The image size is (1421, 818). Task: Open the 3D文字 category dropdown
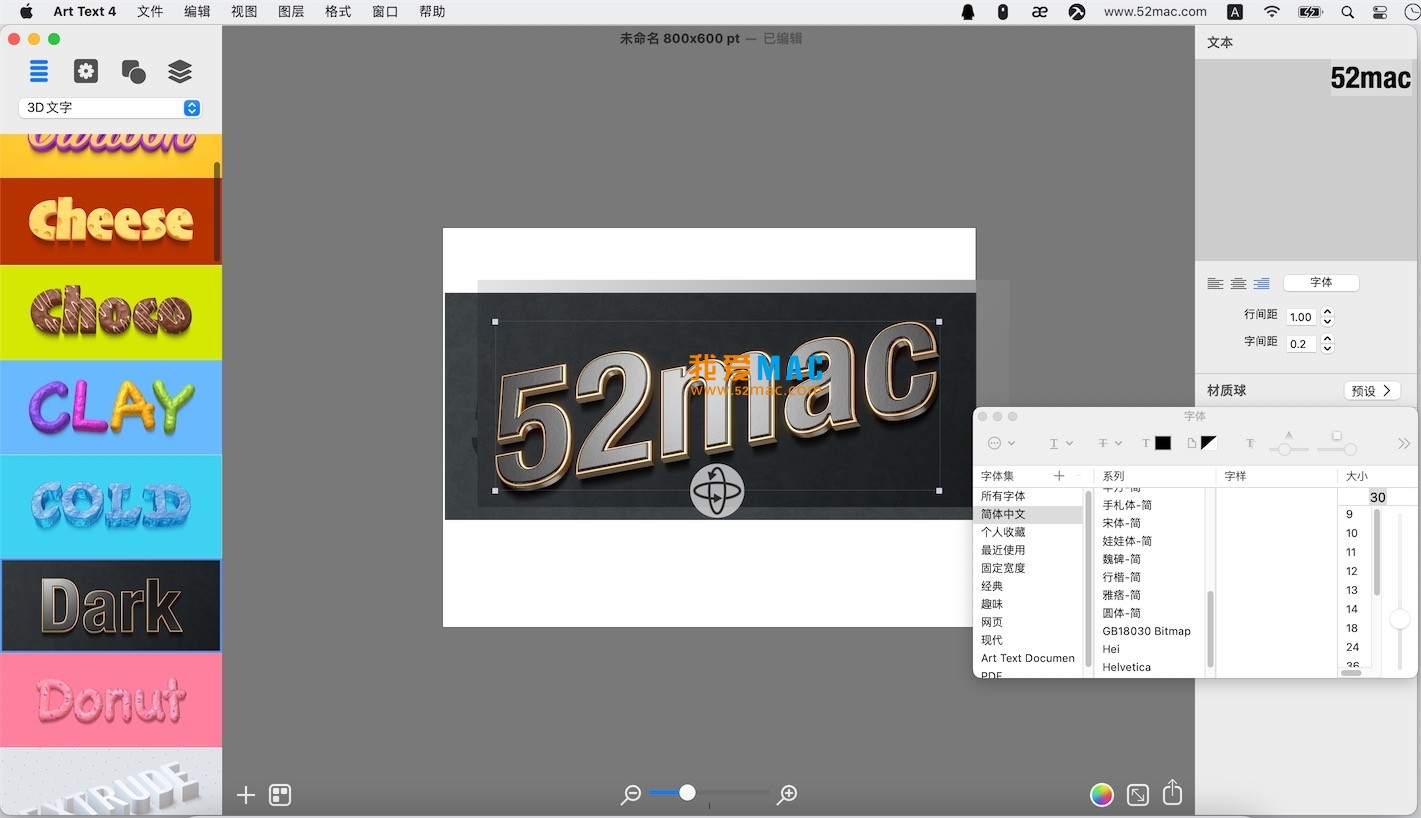(x=110, y=108)
